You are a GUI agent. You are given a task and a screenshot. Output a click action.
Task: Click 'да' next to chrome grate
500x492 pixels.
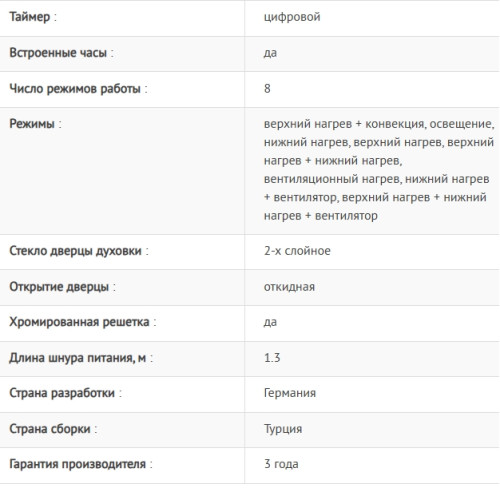pos(270,322)
